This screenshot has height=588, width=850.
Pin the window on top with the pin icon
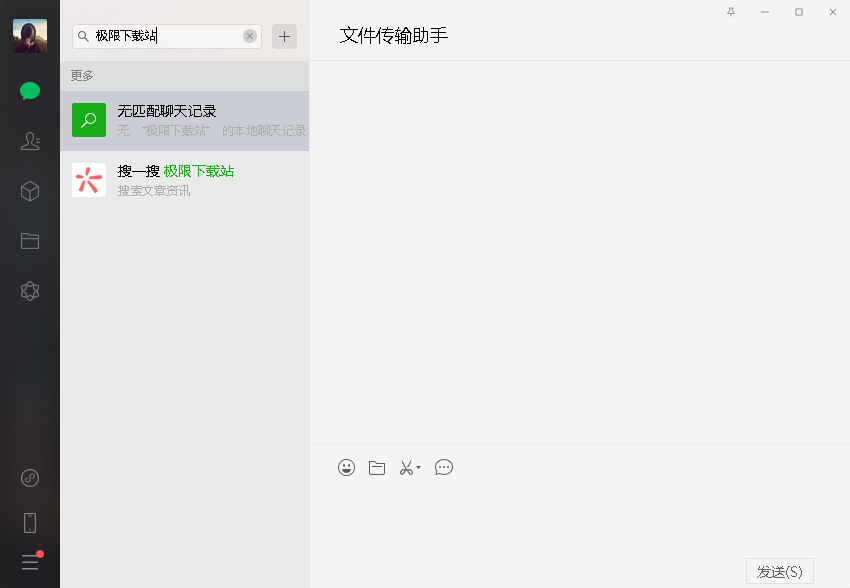731,12
